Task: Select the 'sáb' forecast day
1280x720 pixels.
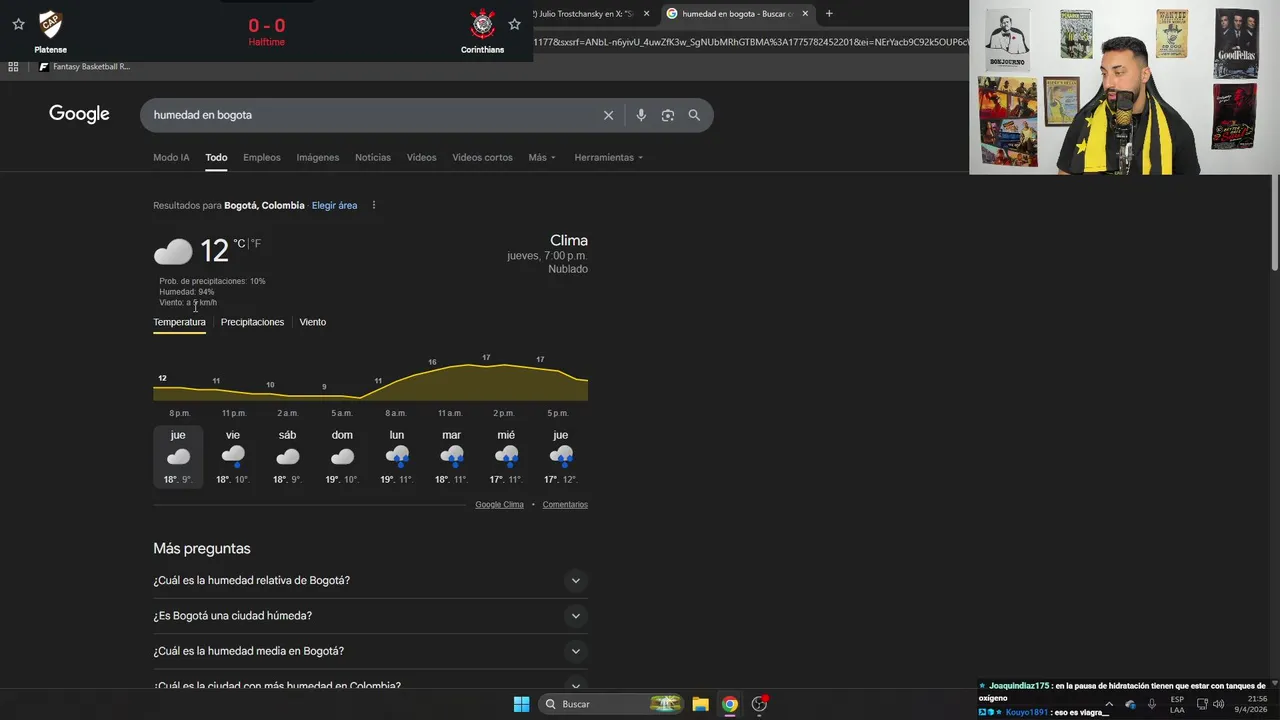Action: (288, 457)
